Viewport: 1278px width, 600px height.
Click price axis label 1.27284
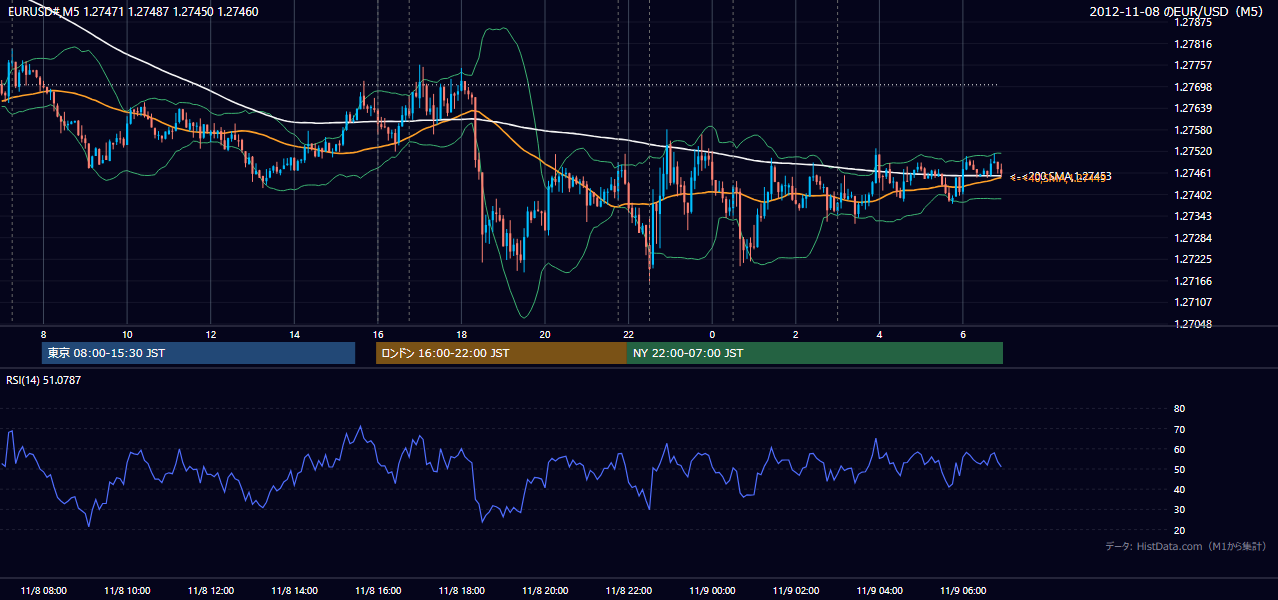pyautogui.click(x=1192, y=238)
